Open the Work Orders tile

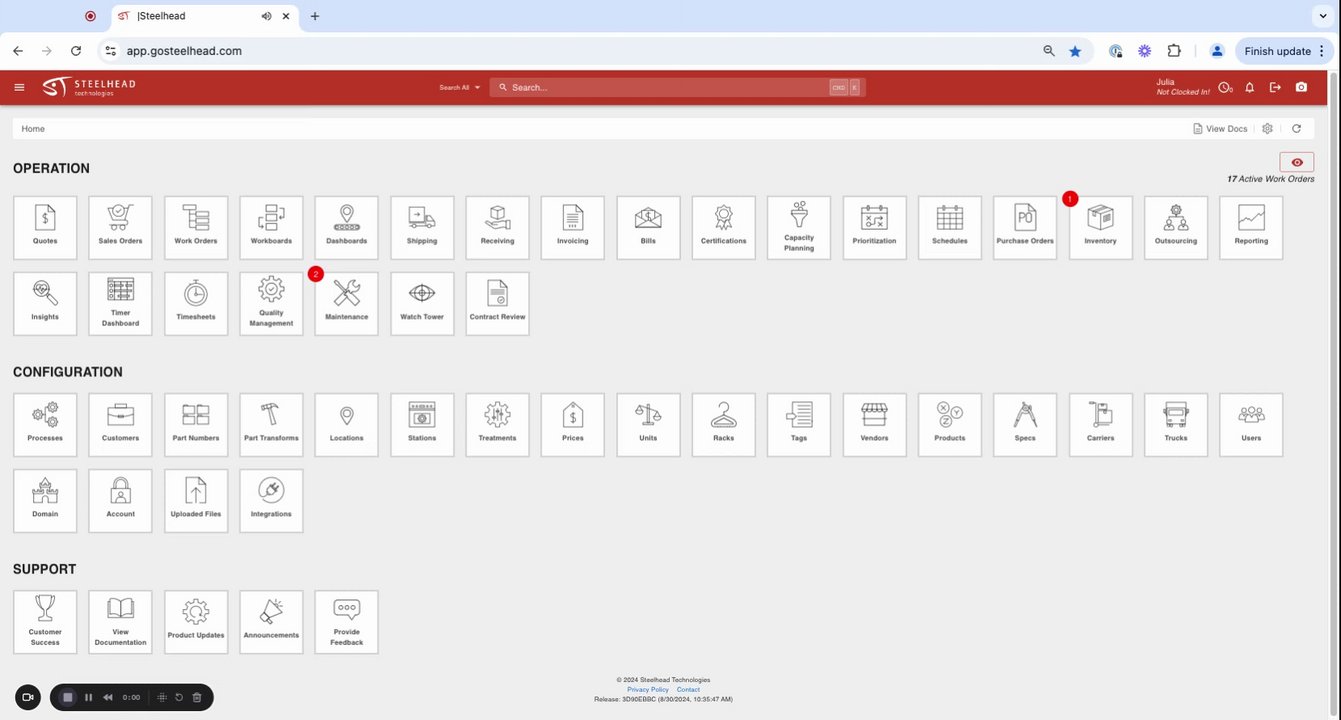pos(196,228)
